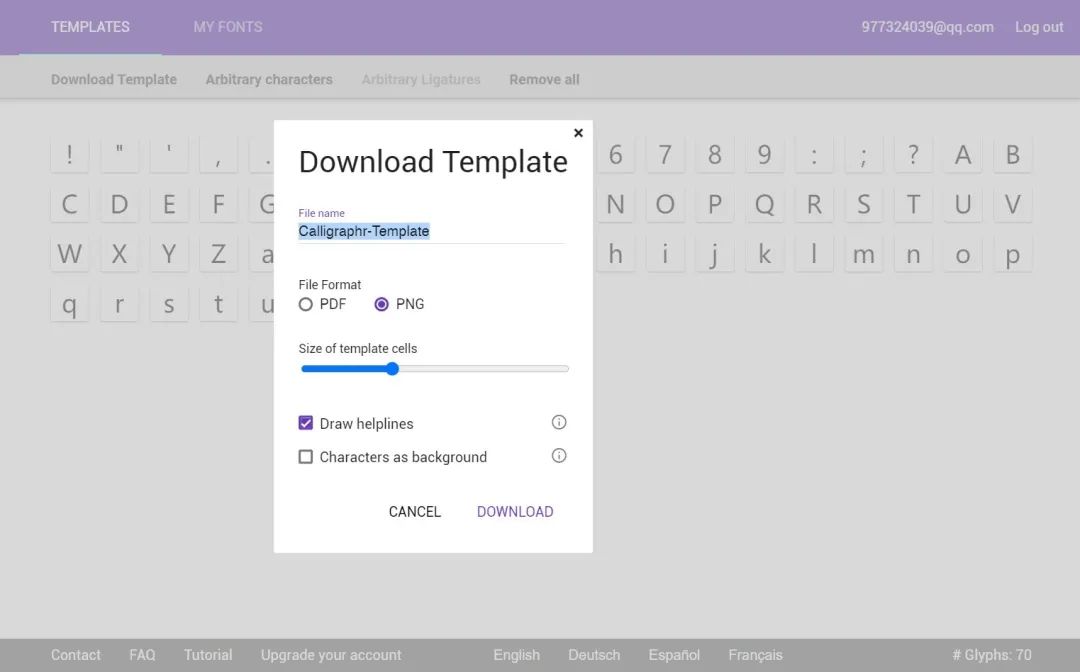Switch language to Français
Viewport: 1080px width, 672px height.
(x=756, y=655)
